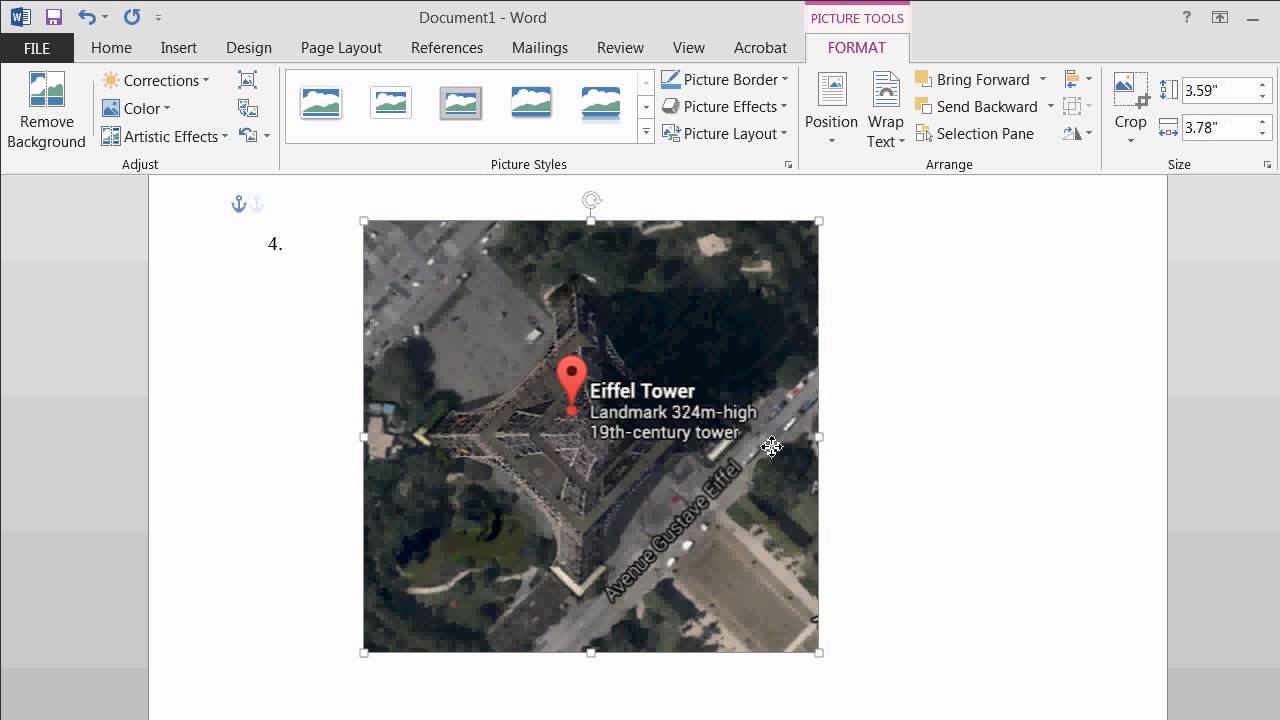The image size is (1280, 720).
Task: Switch to the Review tab
Action: click(620, 47)
